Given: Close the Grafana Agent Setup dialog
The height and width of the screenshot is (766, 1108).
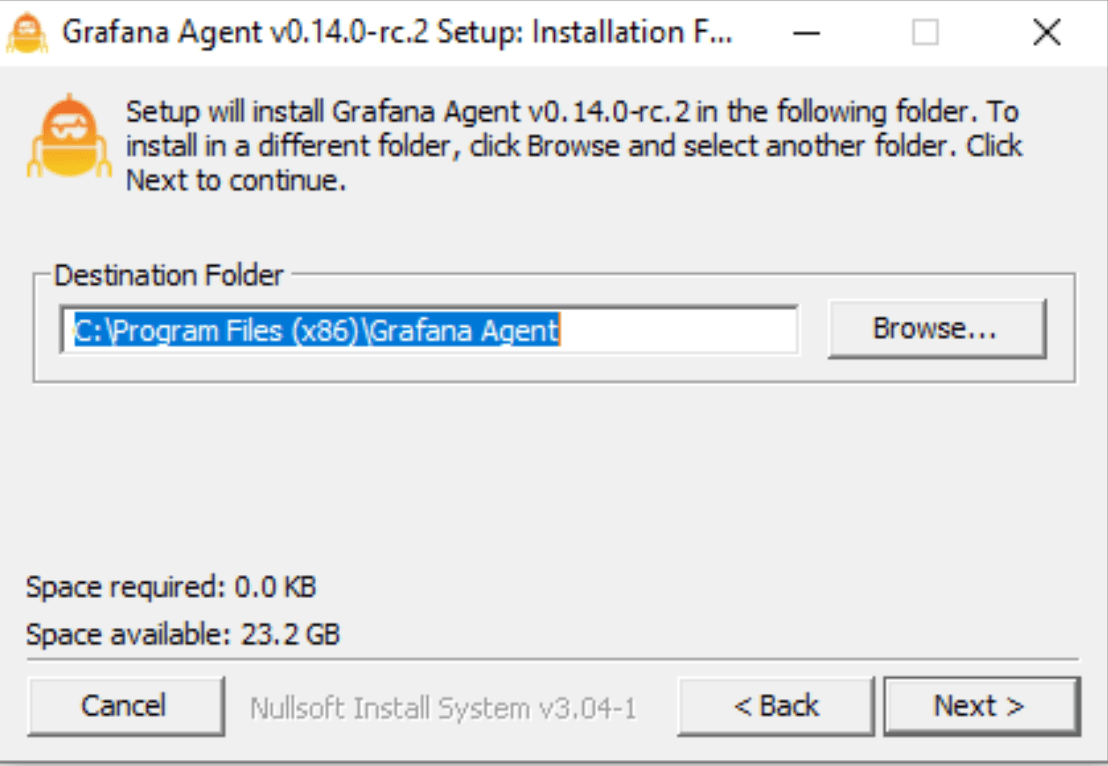Looking at the screenshot, I should [x=1046, y=33].
